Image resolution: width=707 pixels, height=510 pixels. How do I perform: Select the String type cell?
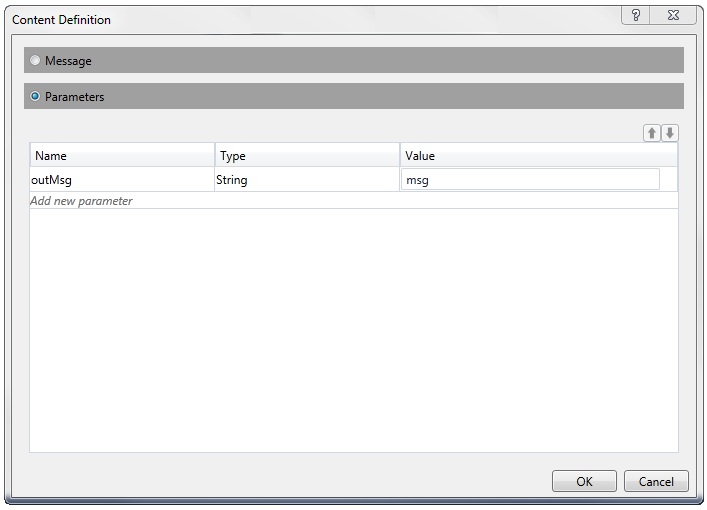(307, 180)
